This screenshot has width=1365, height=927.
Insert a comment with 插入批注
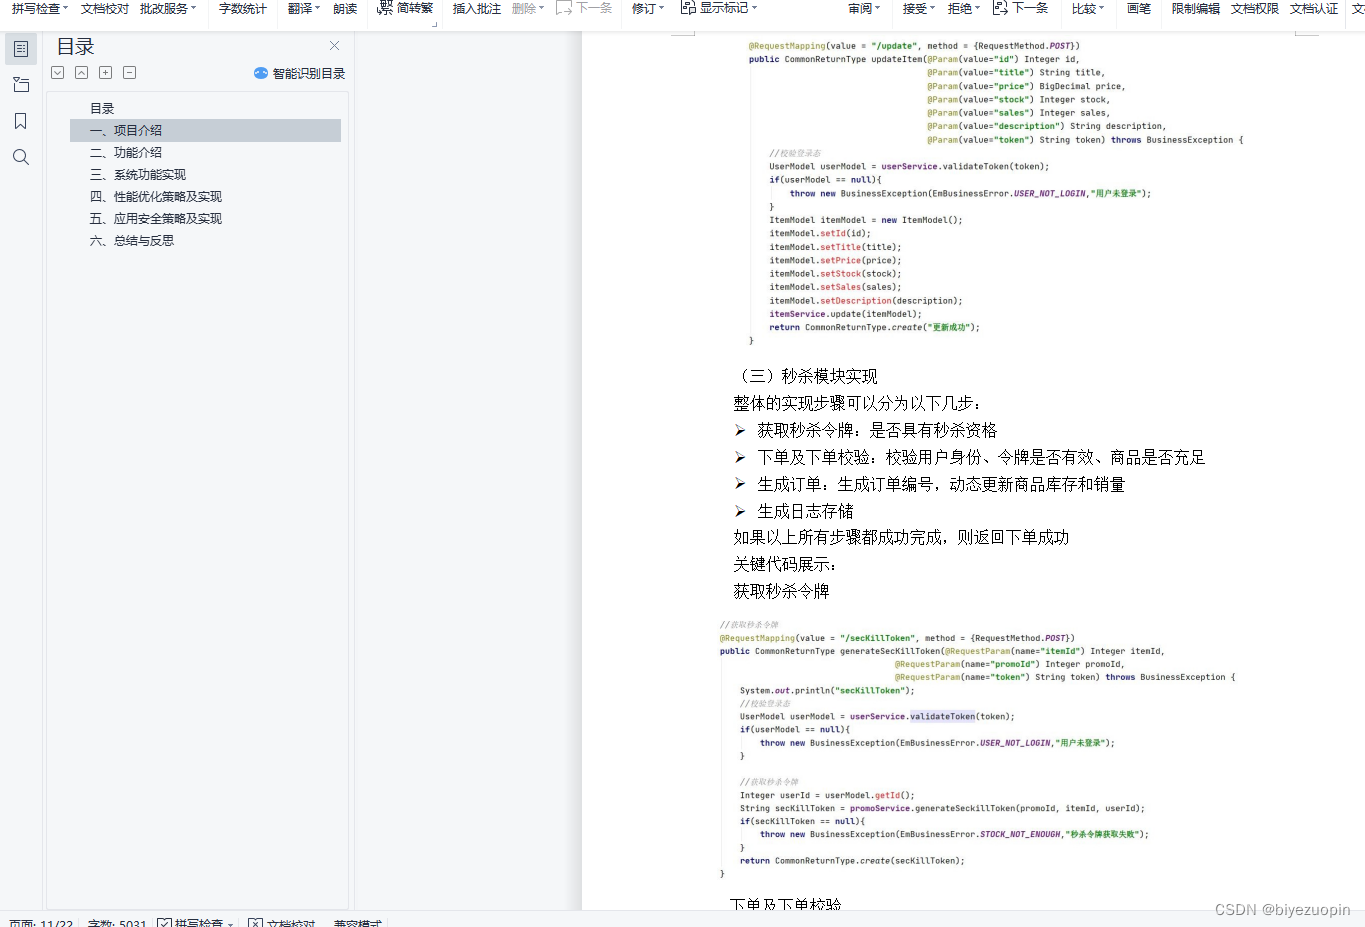click(477, 9)
